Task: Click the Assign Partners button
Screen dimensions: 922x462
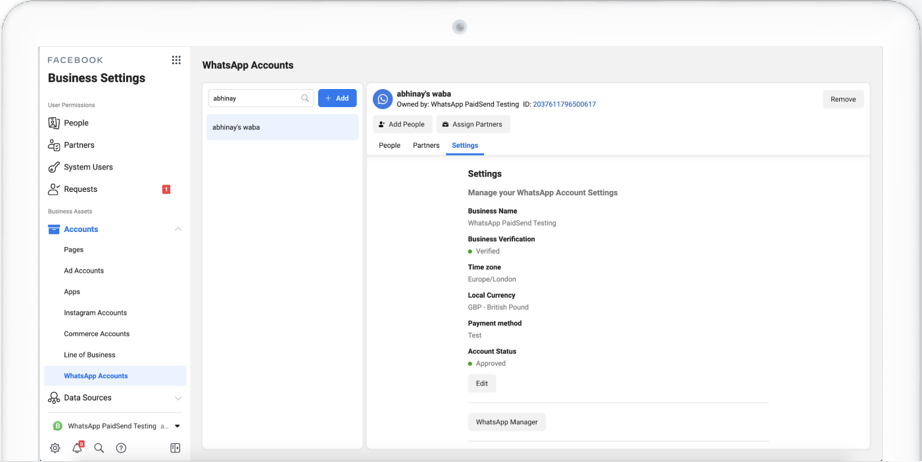Action: [473, 125]
